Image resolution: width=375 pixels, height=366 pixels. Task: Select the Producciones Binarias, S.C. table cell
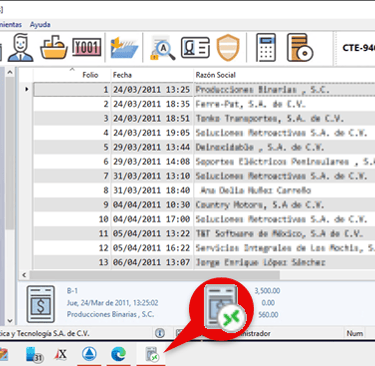pyautogui.click(x=285, y=90)
